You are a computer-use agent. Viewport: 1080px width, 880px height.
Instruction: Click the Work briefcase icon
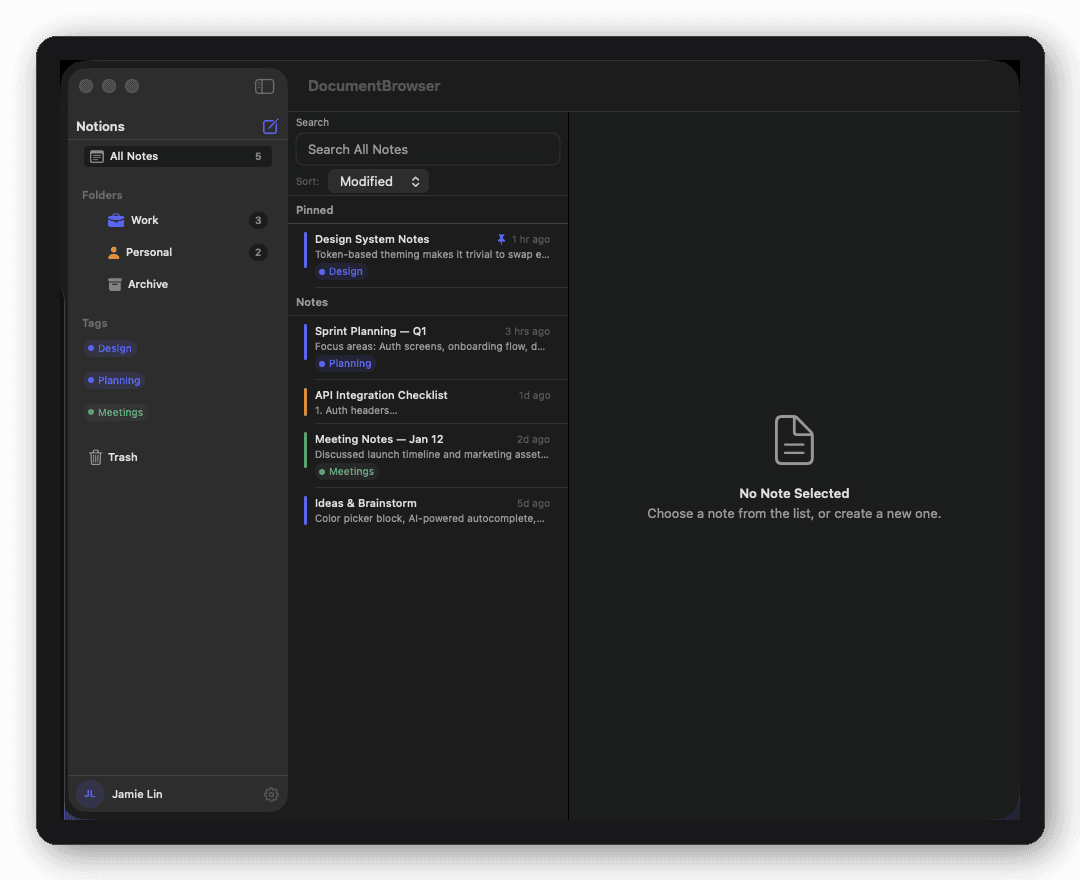coord(116,220)
